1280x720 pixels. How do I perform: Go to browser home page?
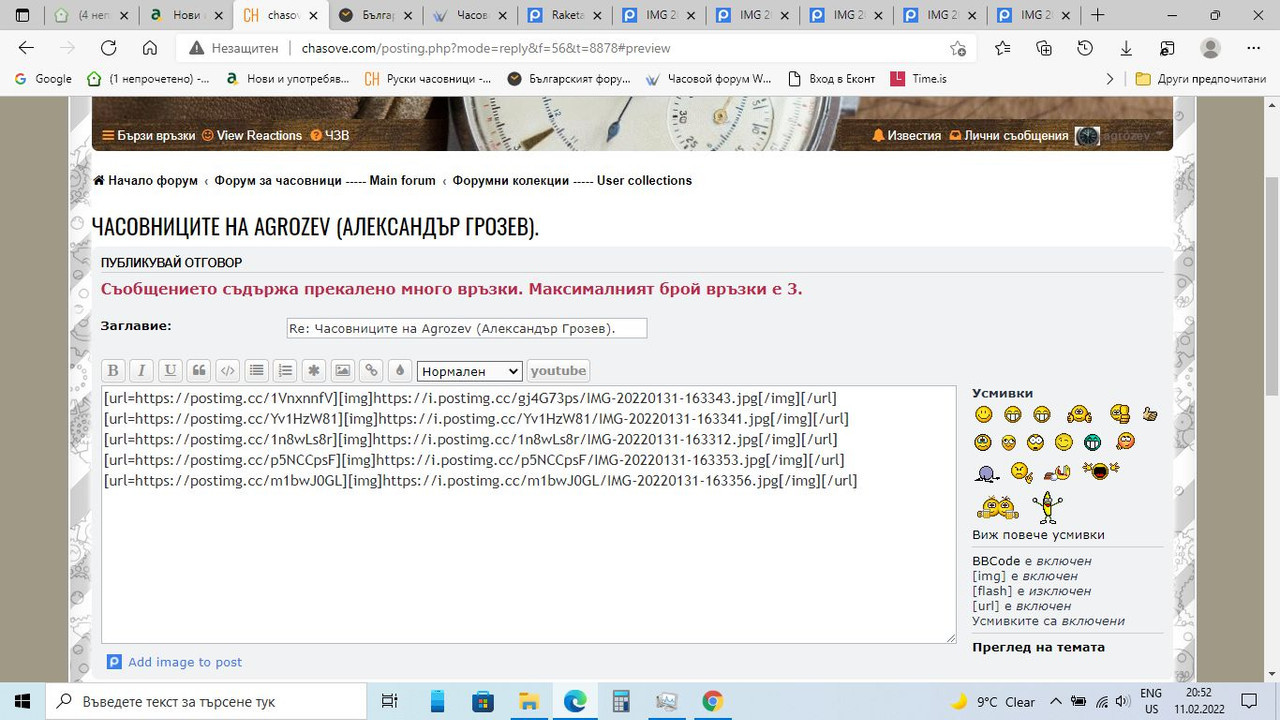tap(150, 48)
